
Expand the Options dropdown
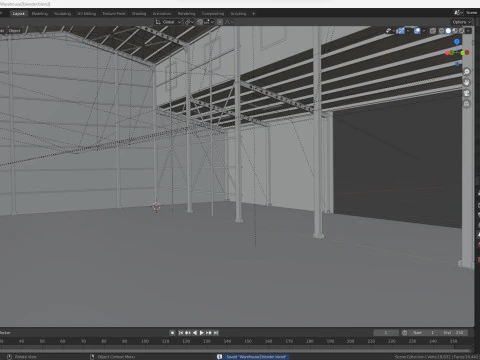coord(462,22)
